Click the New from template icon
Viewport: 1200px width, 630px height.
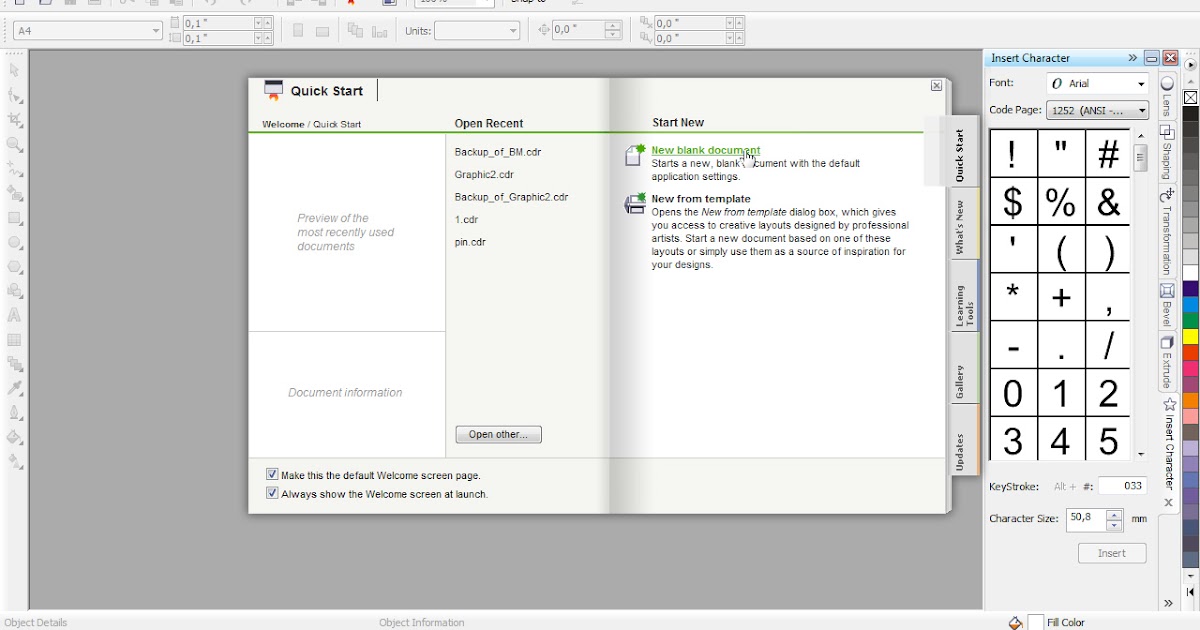635,204
